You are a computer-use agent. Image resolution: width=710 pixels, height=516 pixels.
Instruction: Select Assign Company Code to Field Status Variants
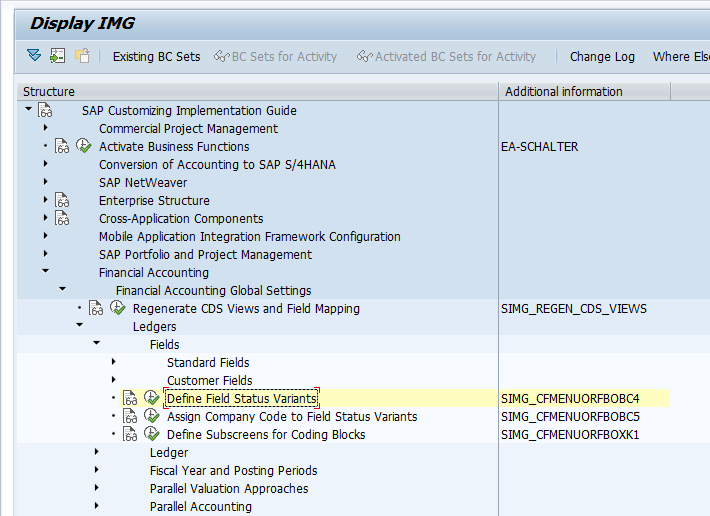(292, 416)
